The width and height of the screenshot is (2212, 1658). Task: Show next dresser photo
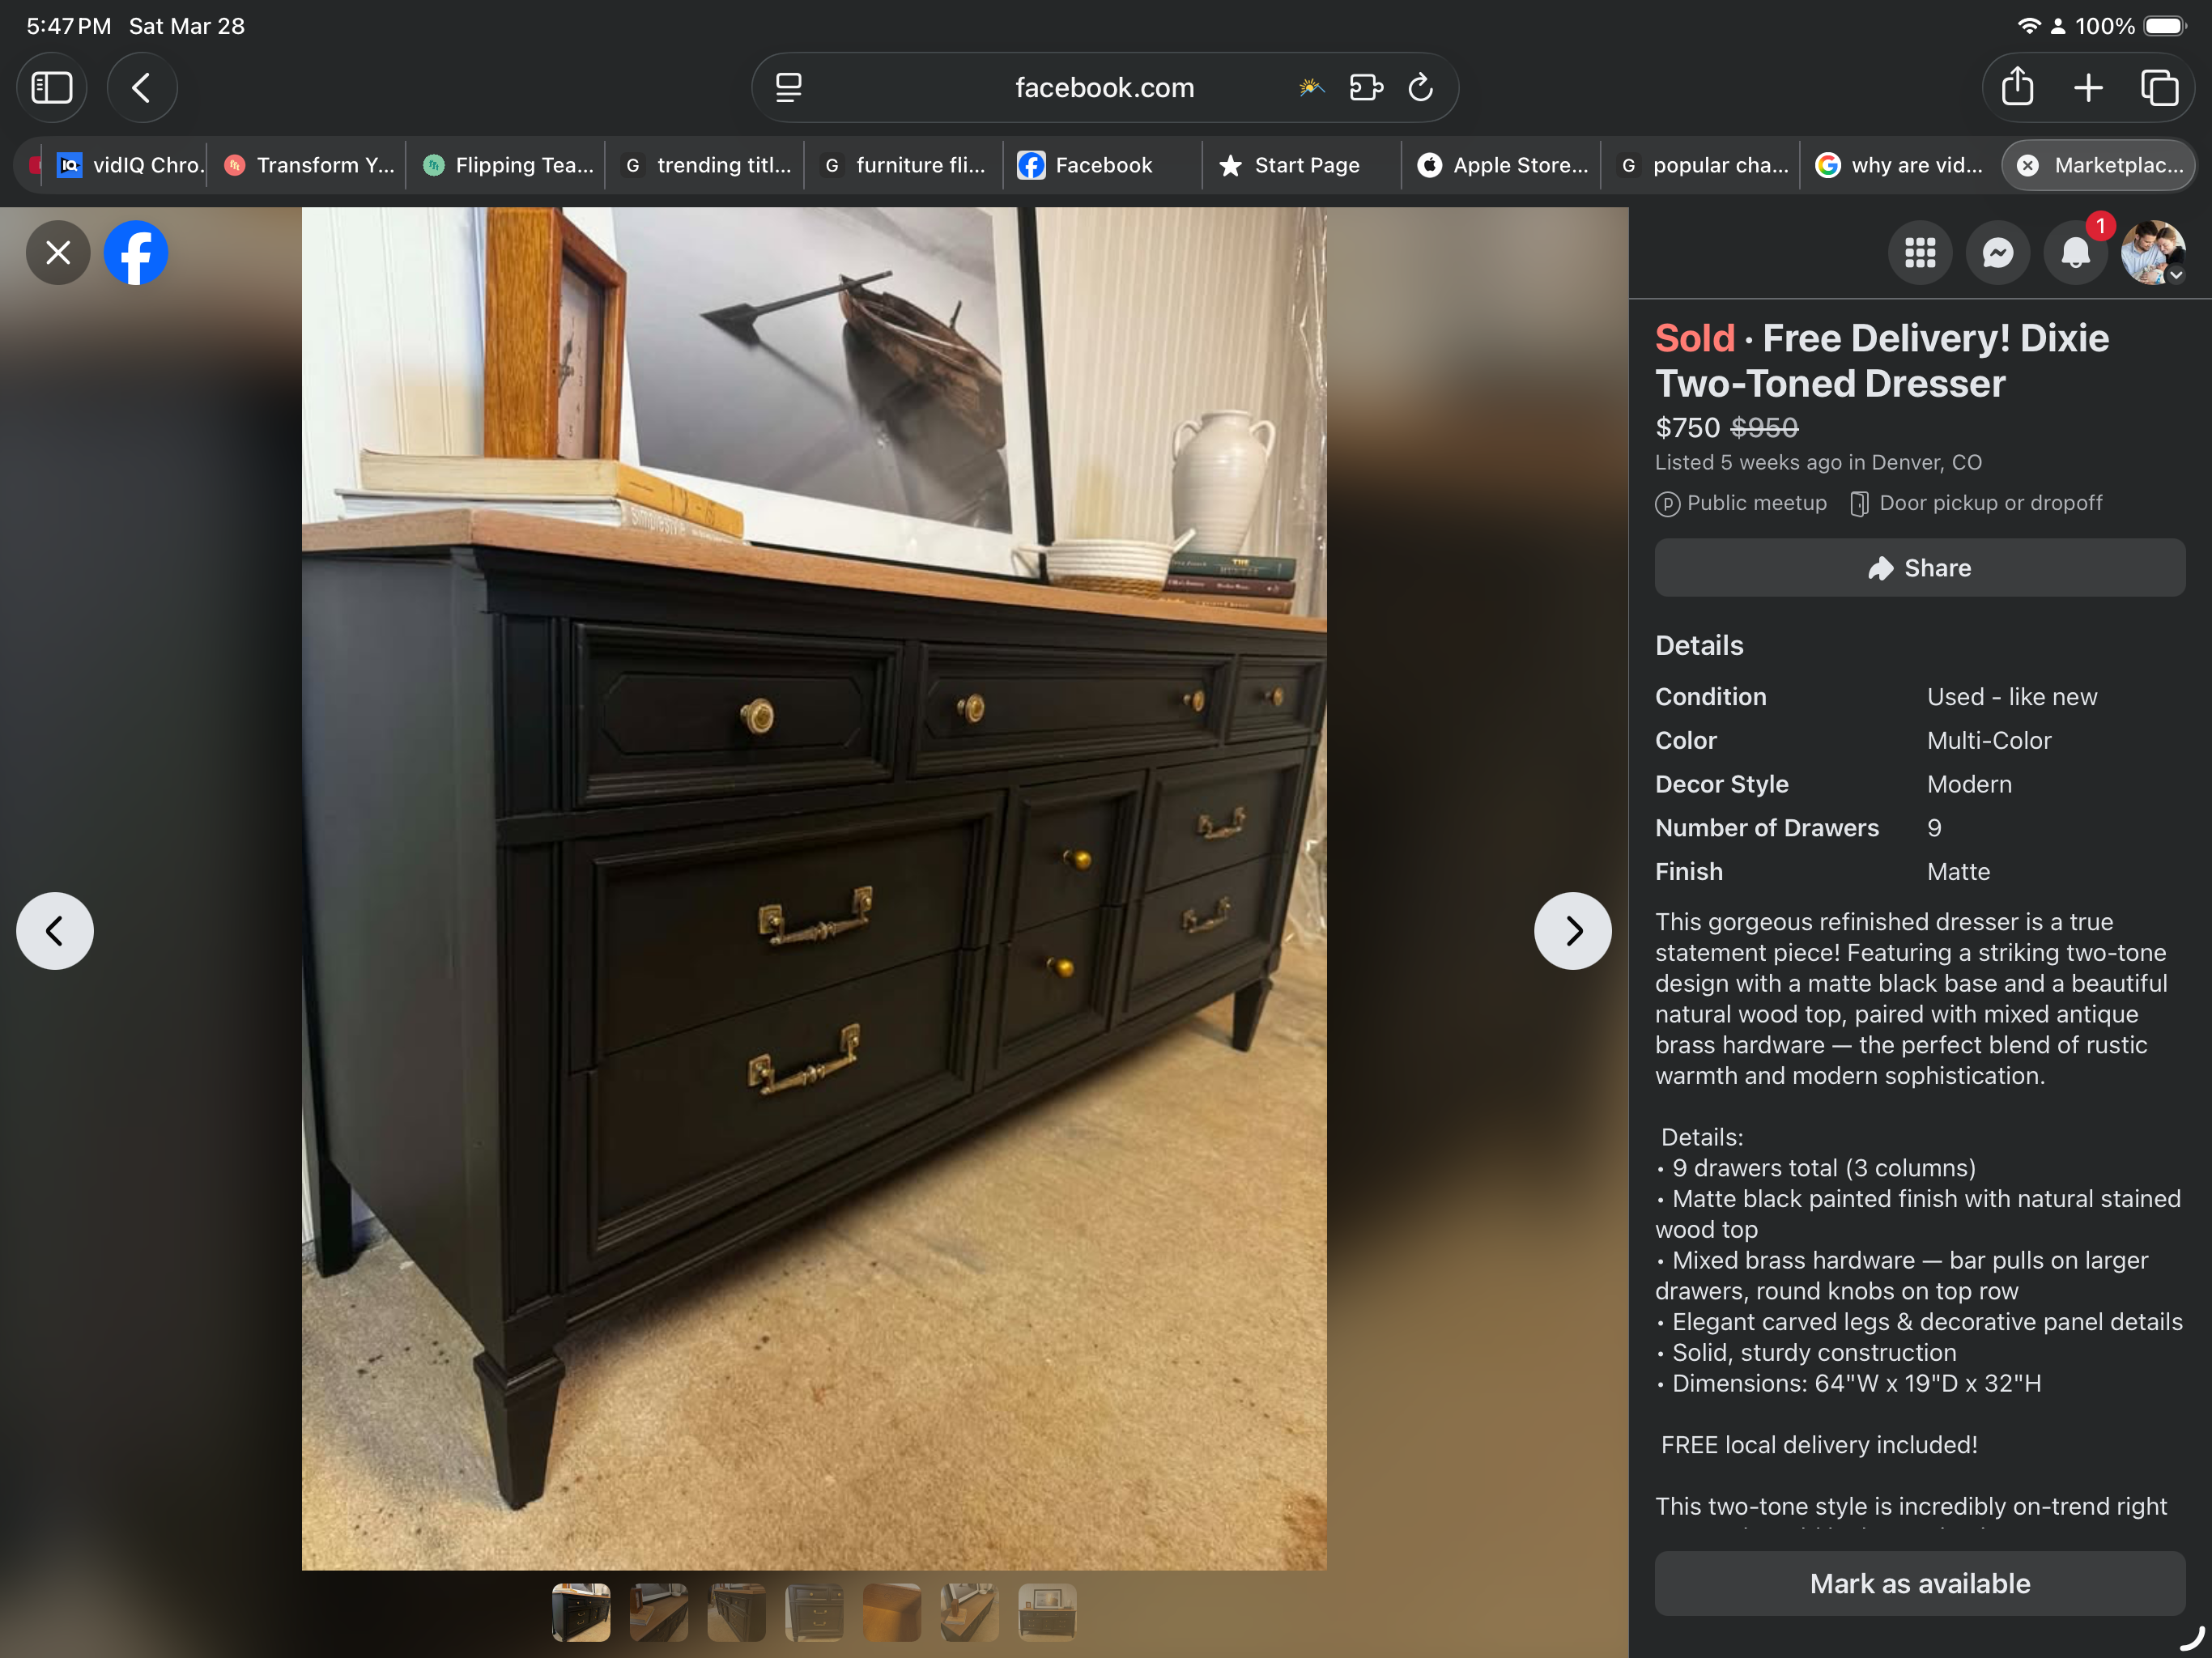tap(1572, 931)
